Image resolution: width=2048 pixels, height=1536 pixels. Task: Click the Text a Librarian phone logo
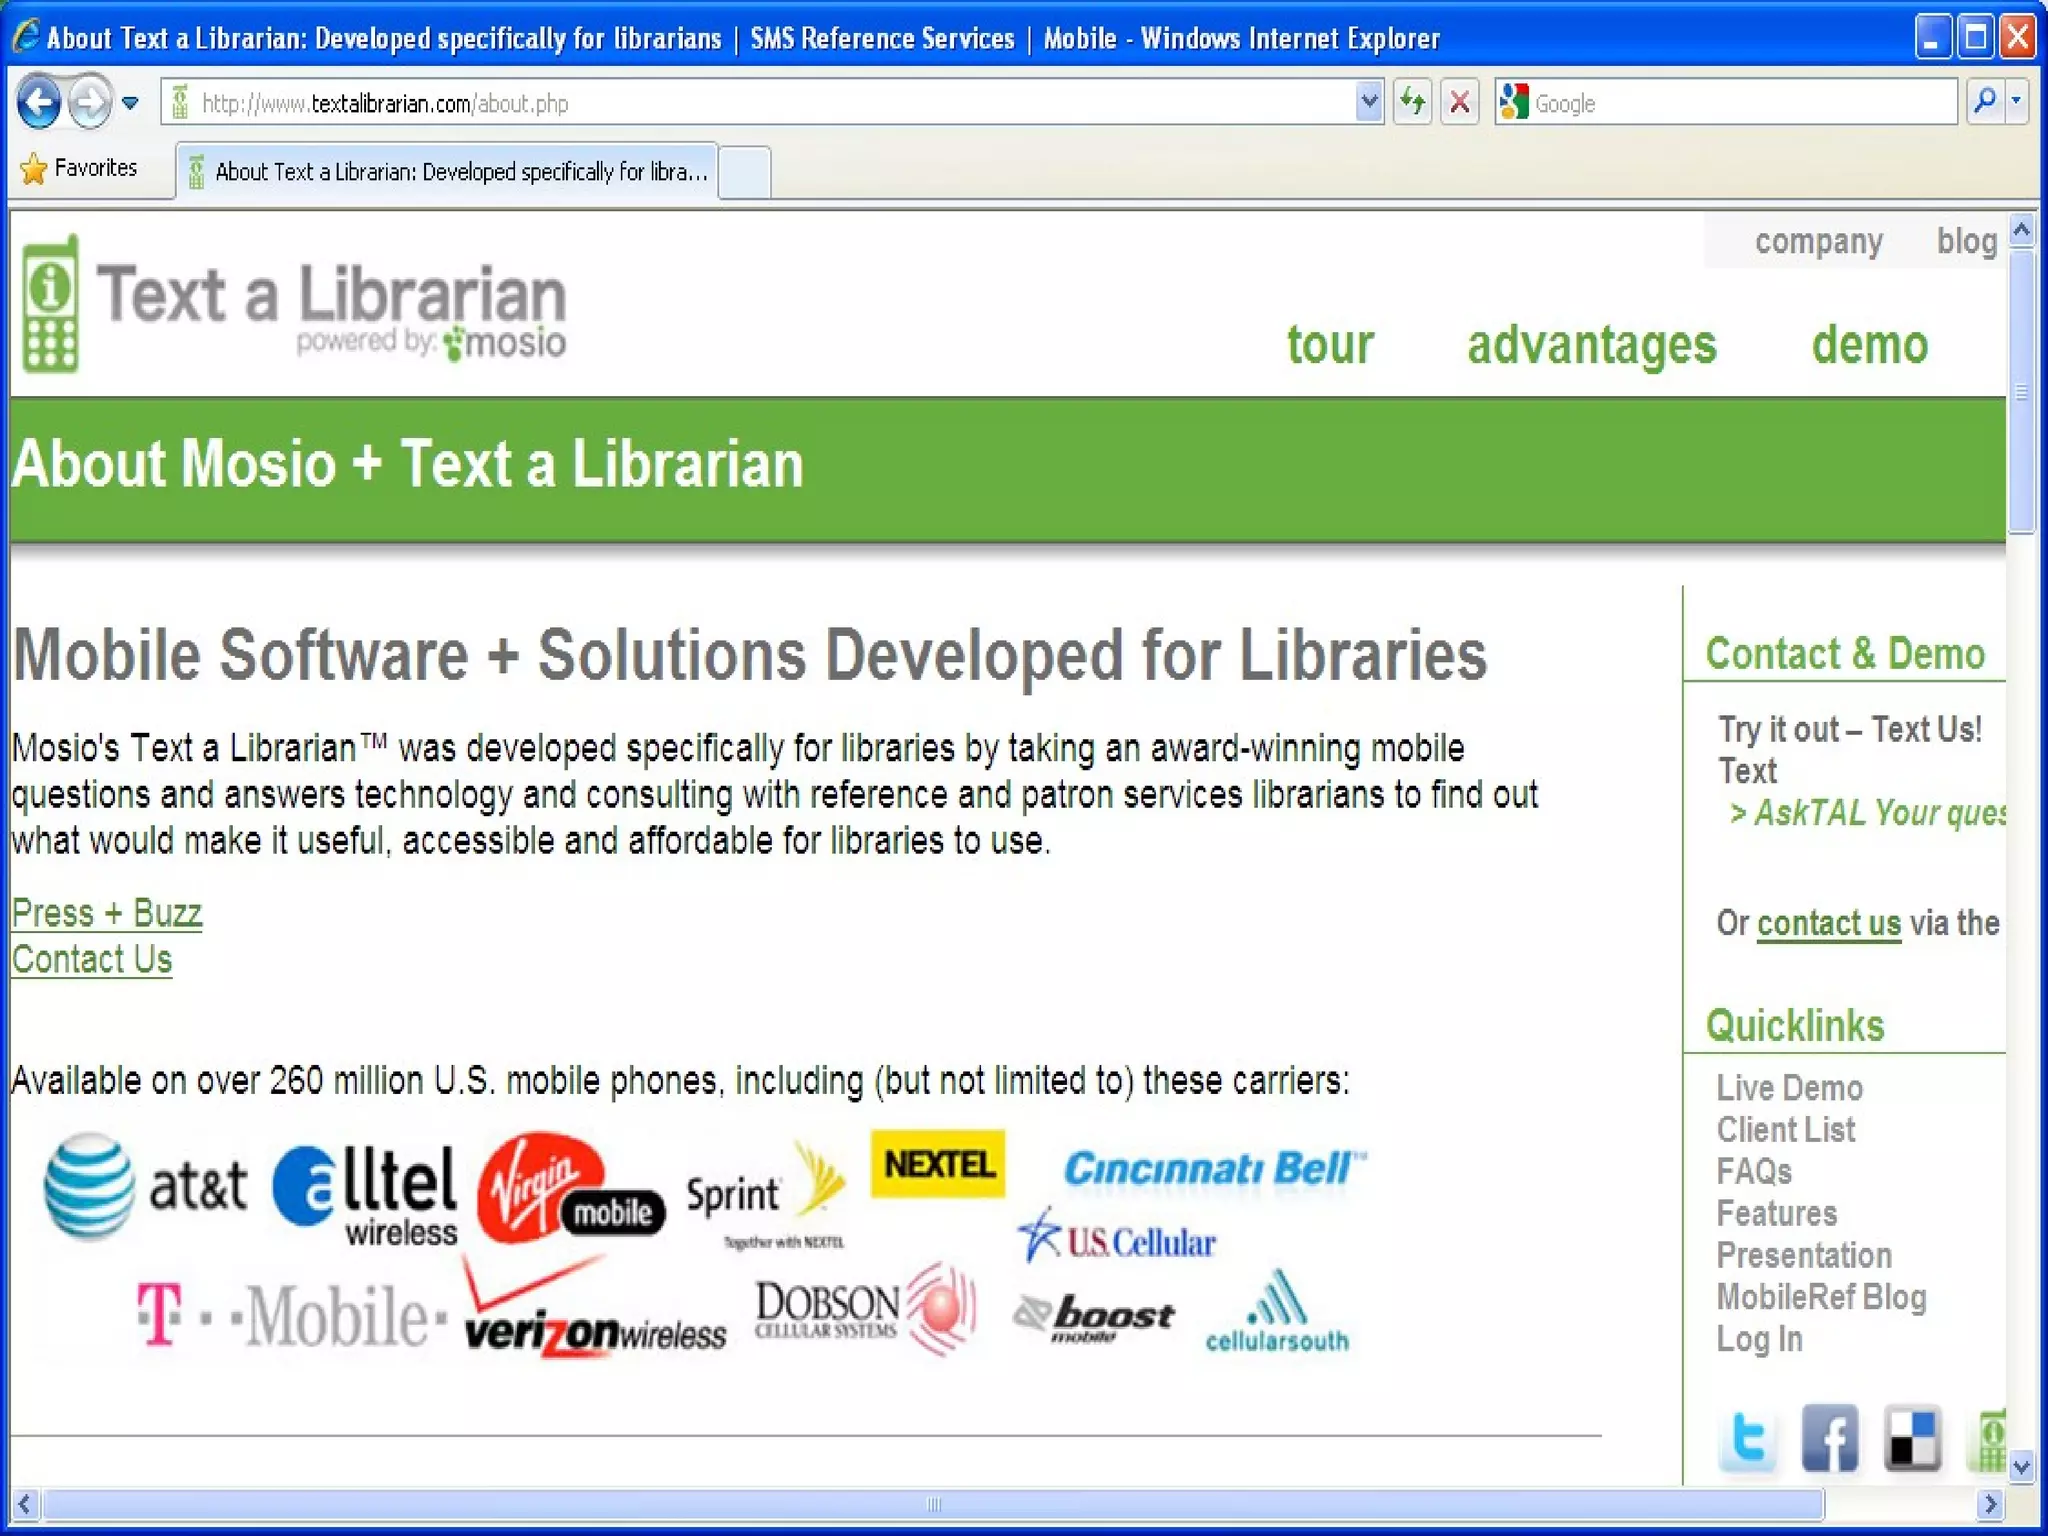[x=50, y=305]
